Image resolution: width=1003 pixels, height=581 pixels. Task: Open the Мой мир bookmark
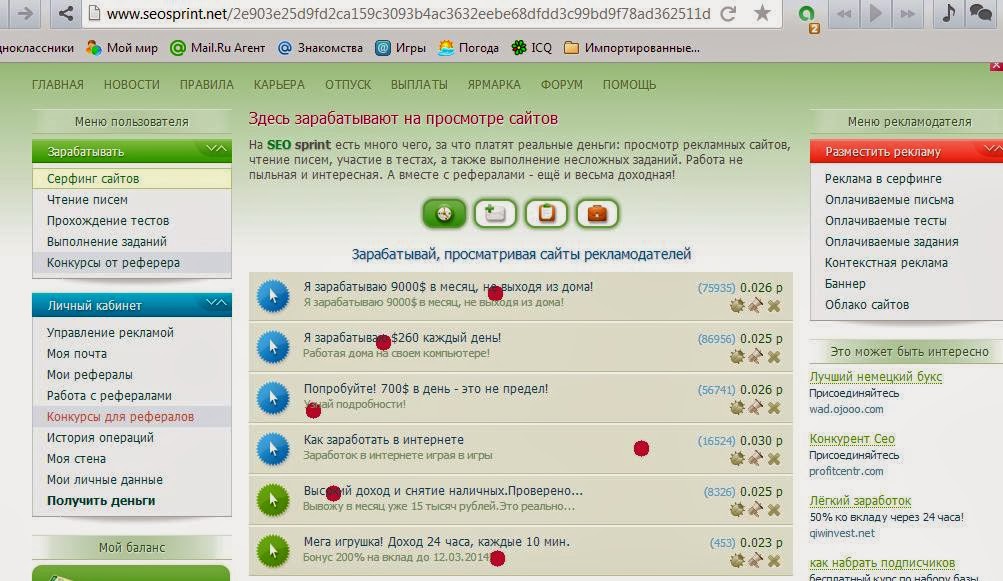[x=122, y=48]
